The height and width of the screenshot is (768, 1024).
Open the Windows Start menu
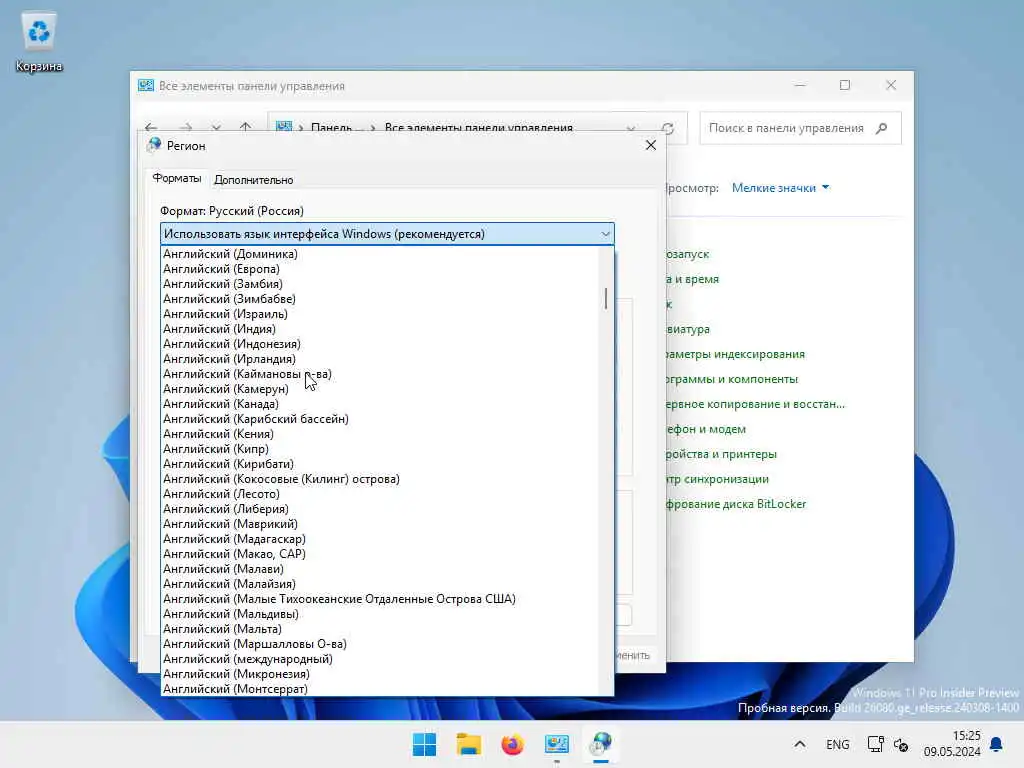[x=424, y=744]
